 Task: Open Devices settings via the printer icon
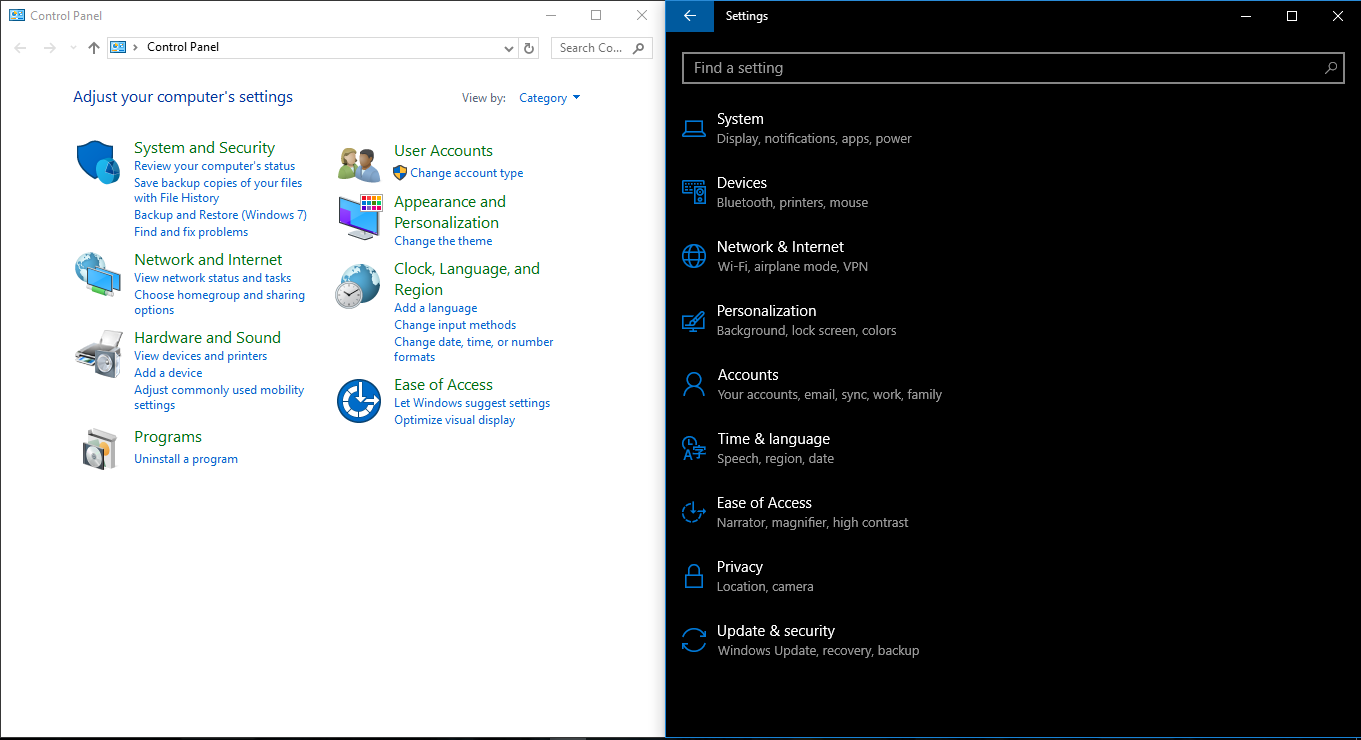click(x=694, y=191)
